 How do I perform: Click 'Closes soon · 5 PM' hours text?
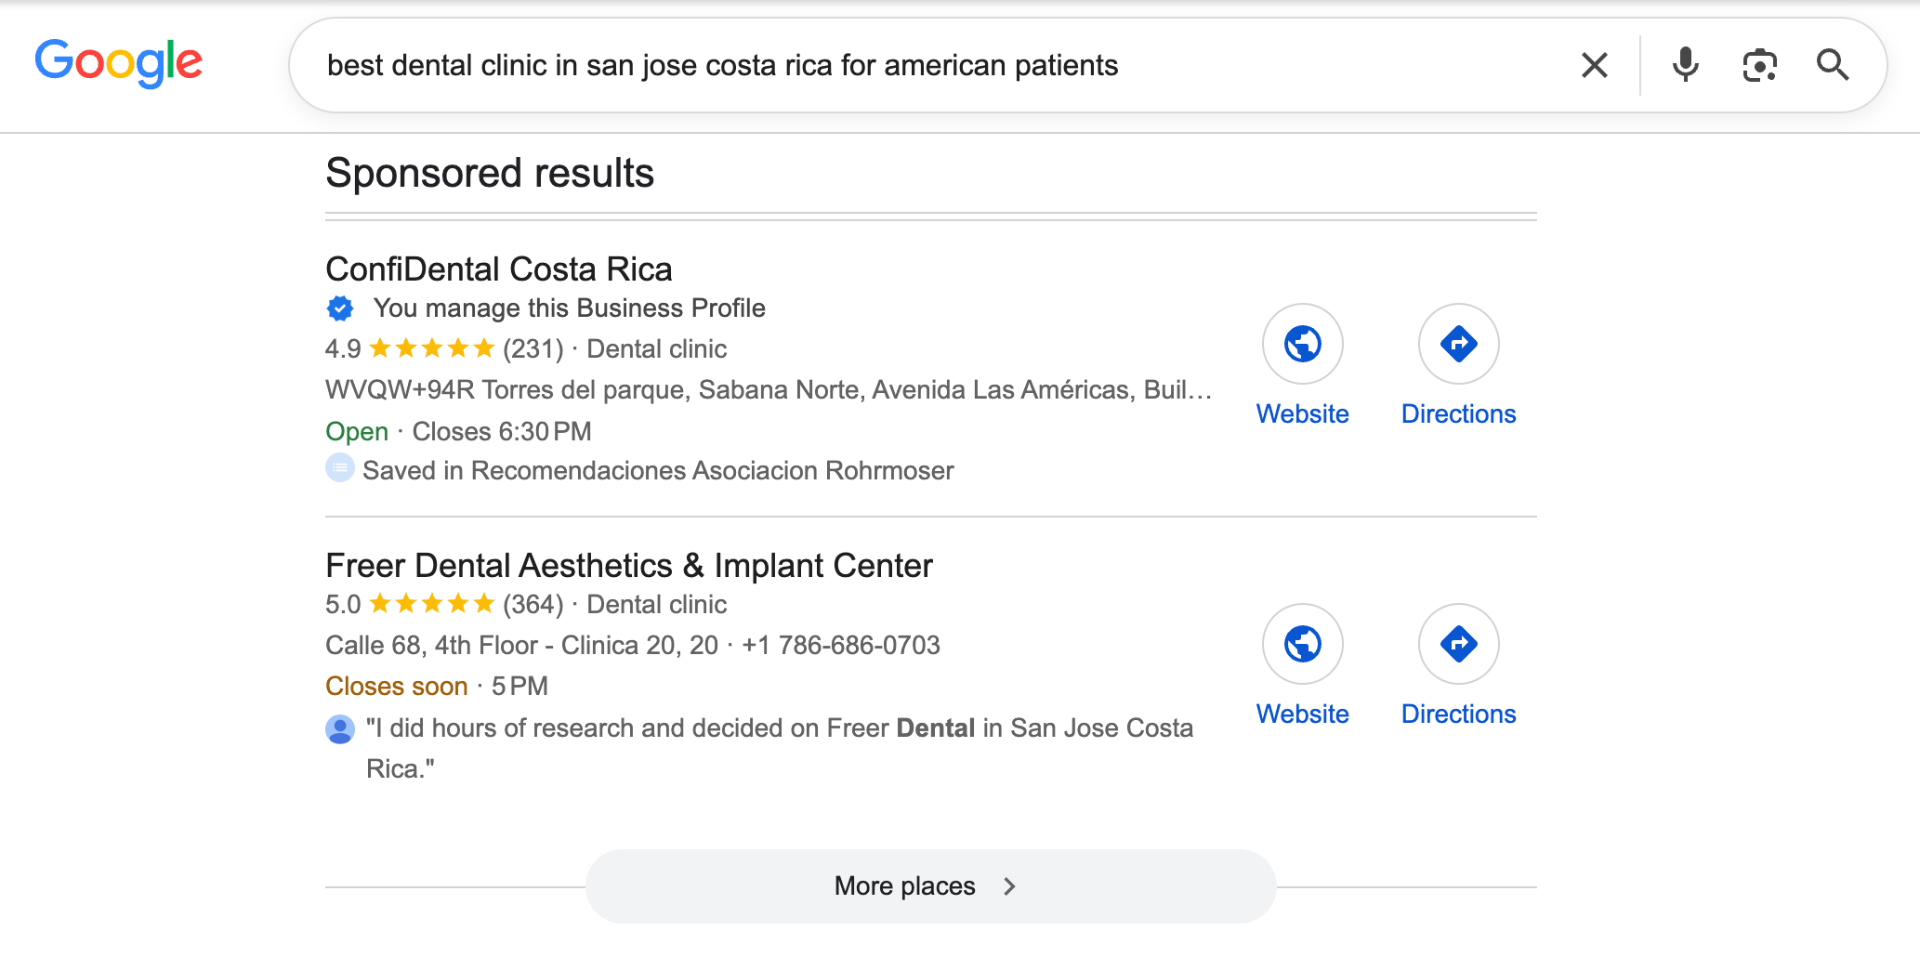tap(436, 686)
